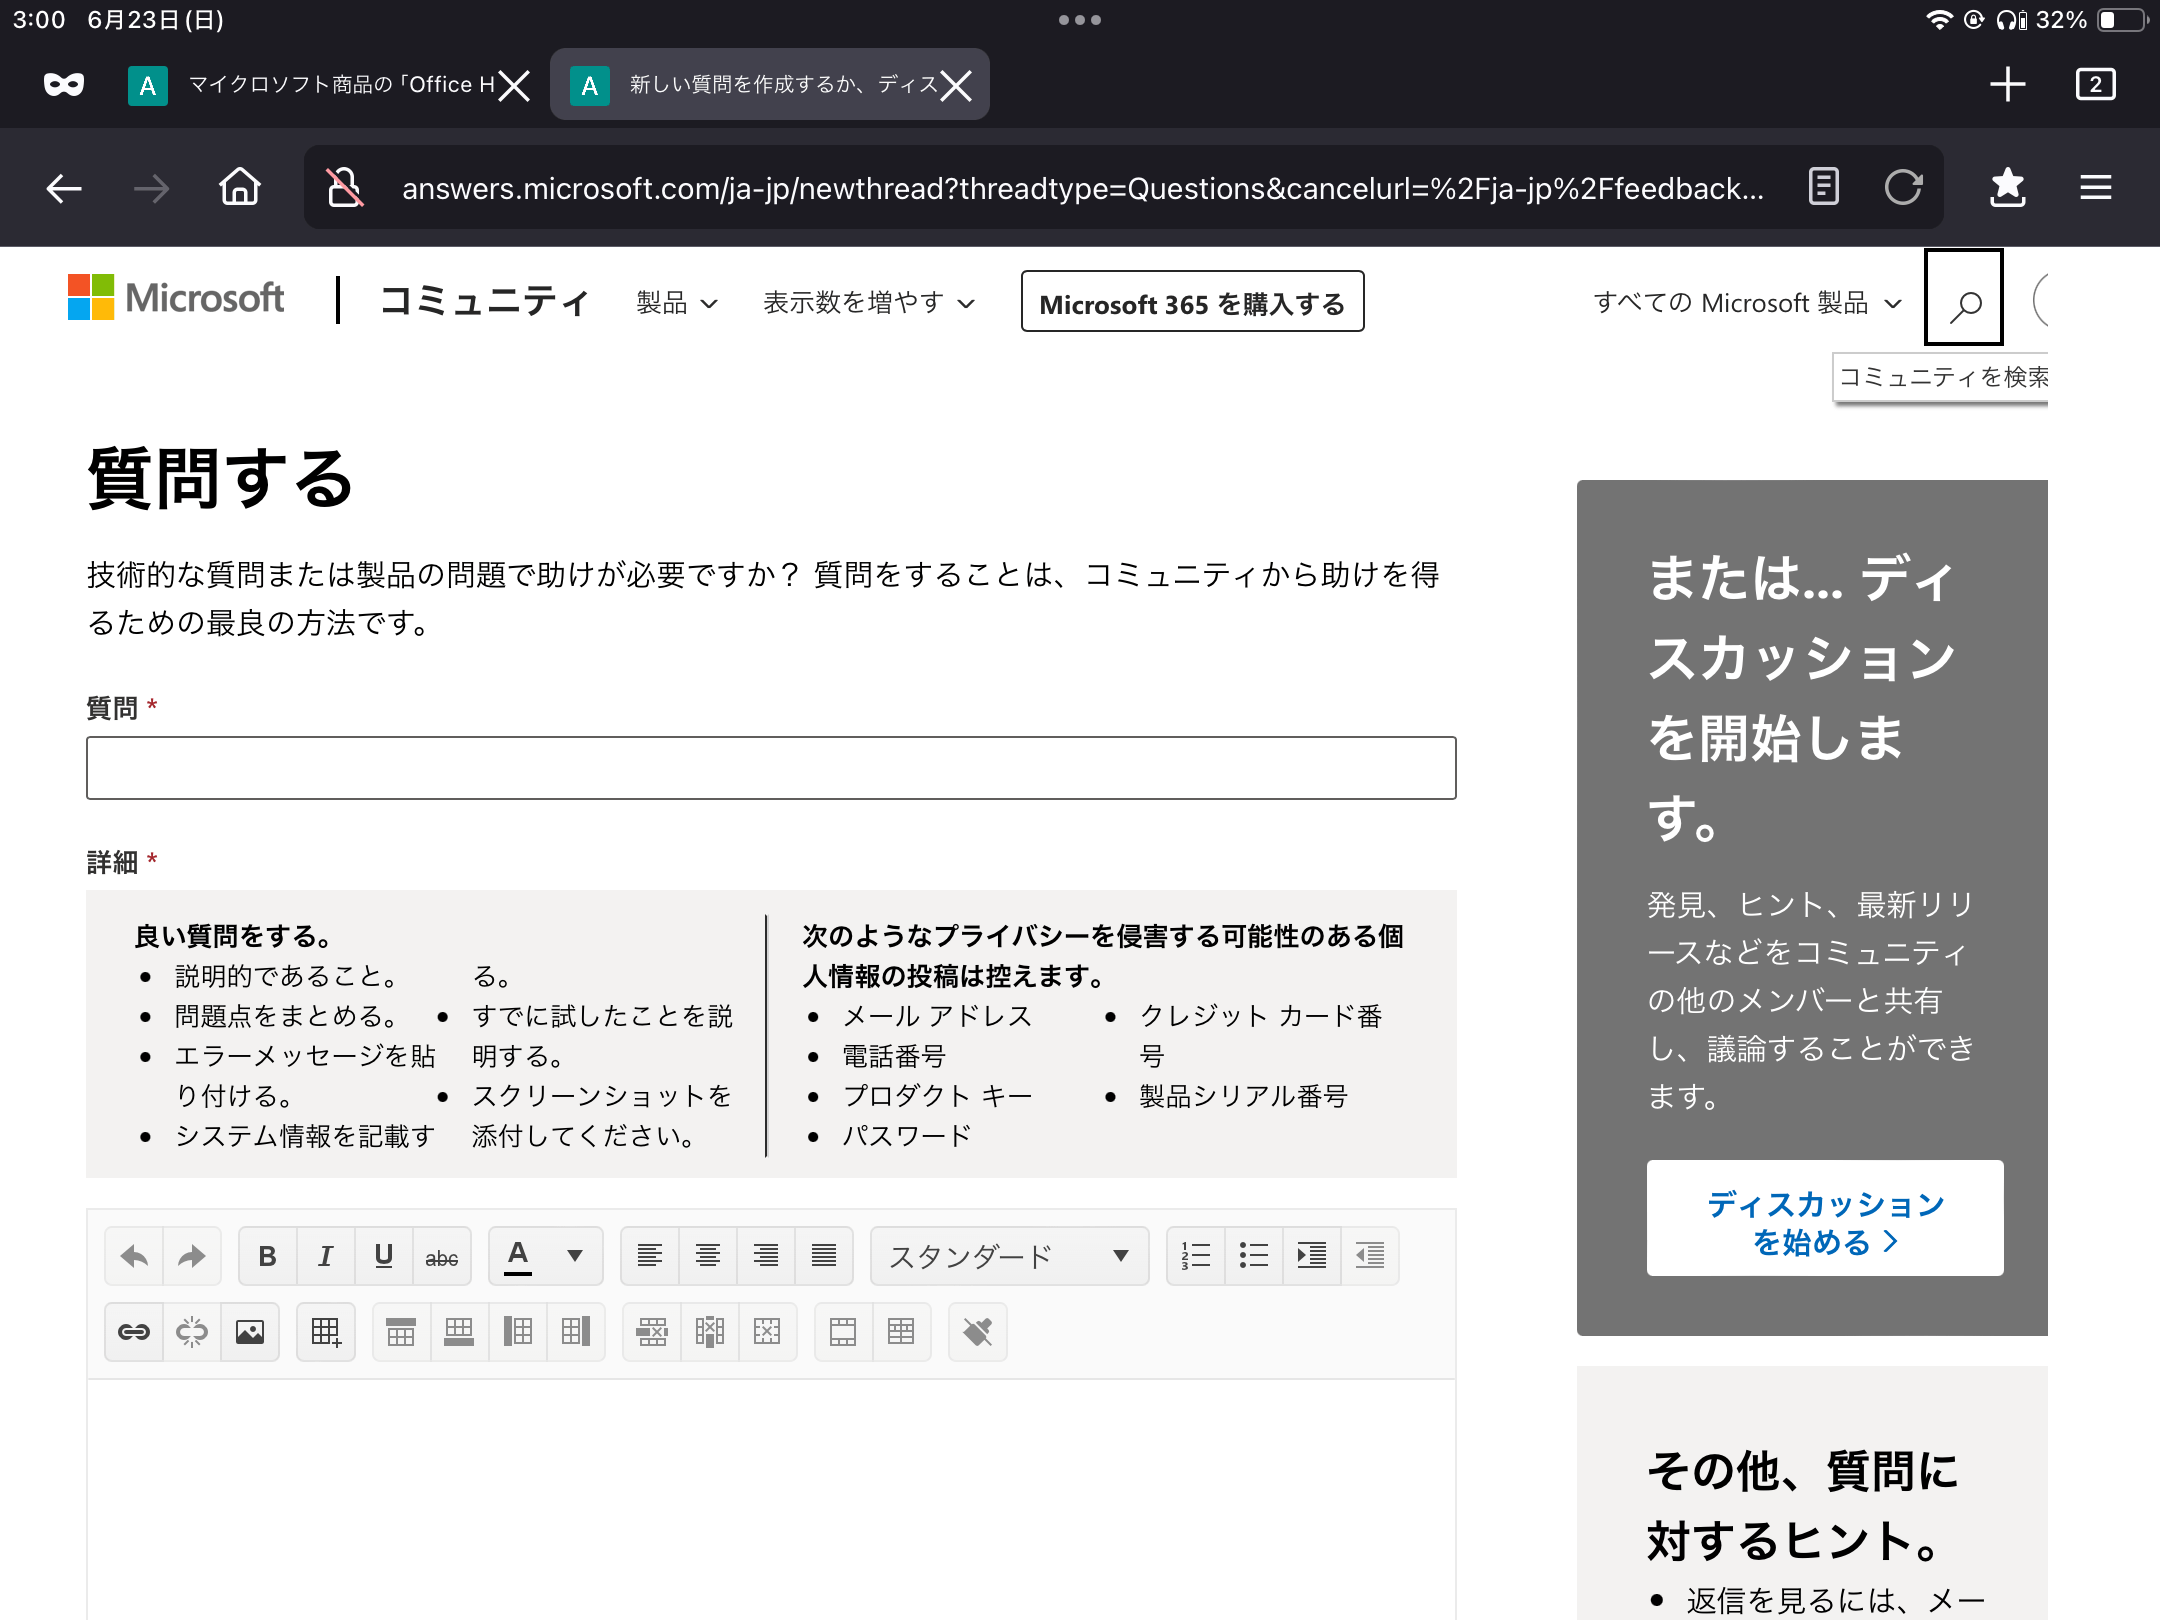Close the マイクロソフト商品の Office tab
The height and width of the screenshot is (1620, 2160).
click(x=514, y=85)
